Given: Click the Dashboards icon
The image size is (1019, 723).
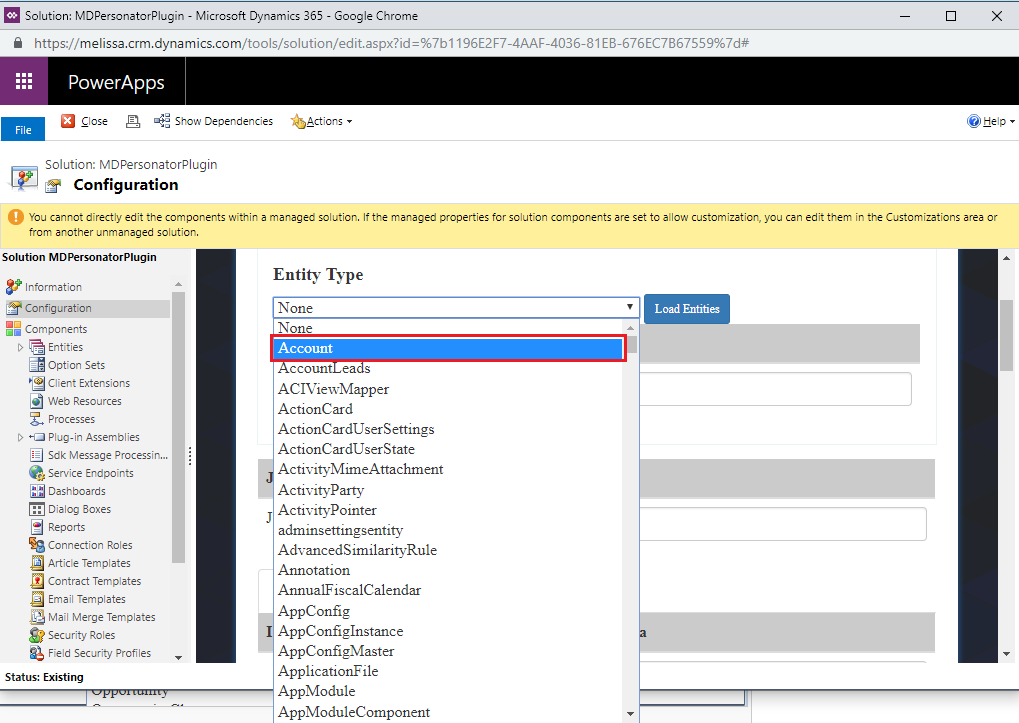Looking at the screenshot, I should click(x=37, y=491).
